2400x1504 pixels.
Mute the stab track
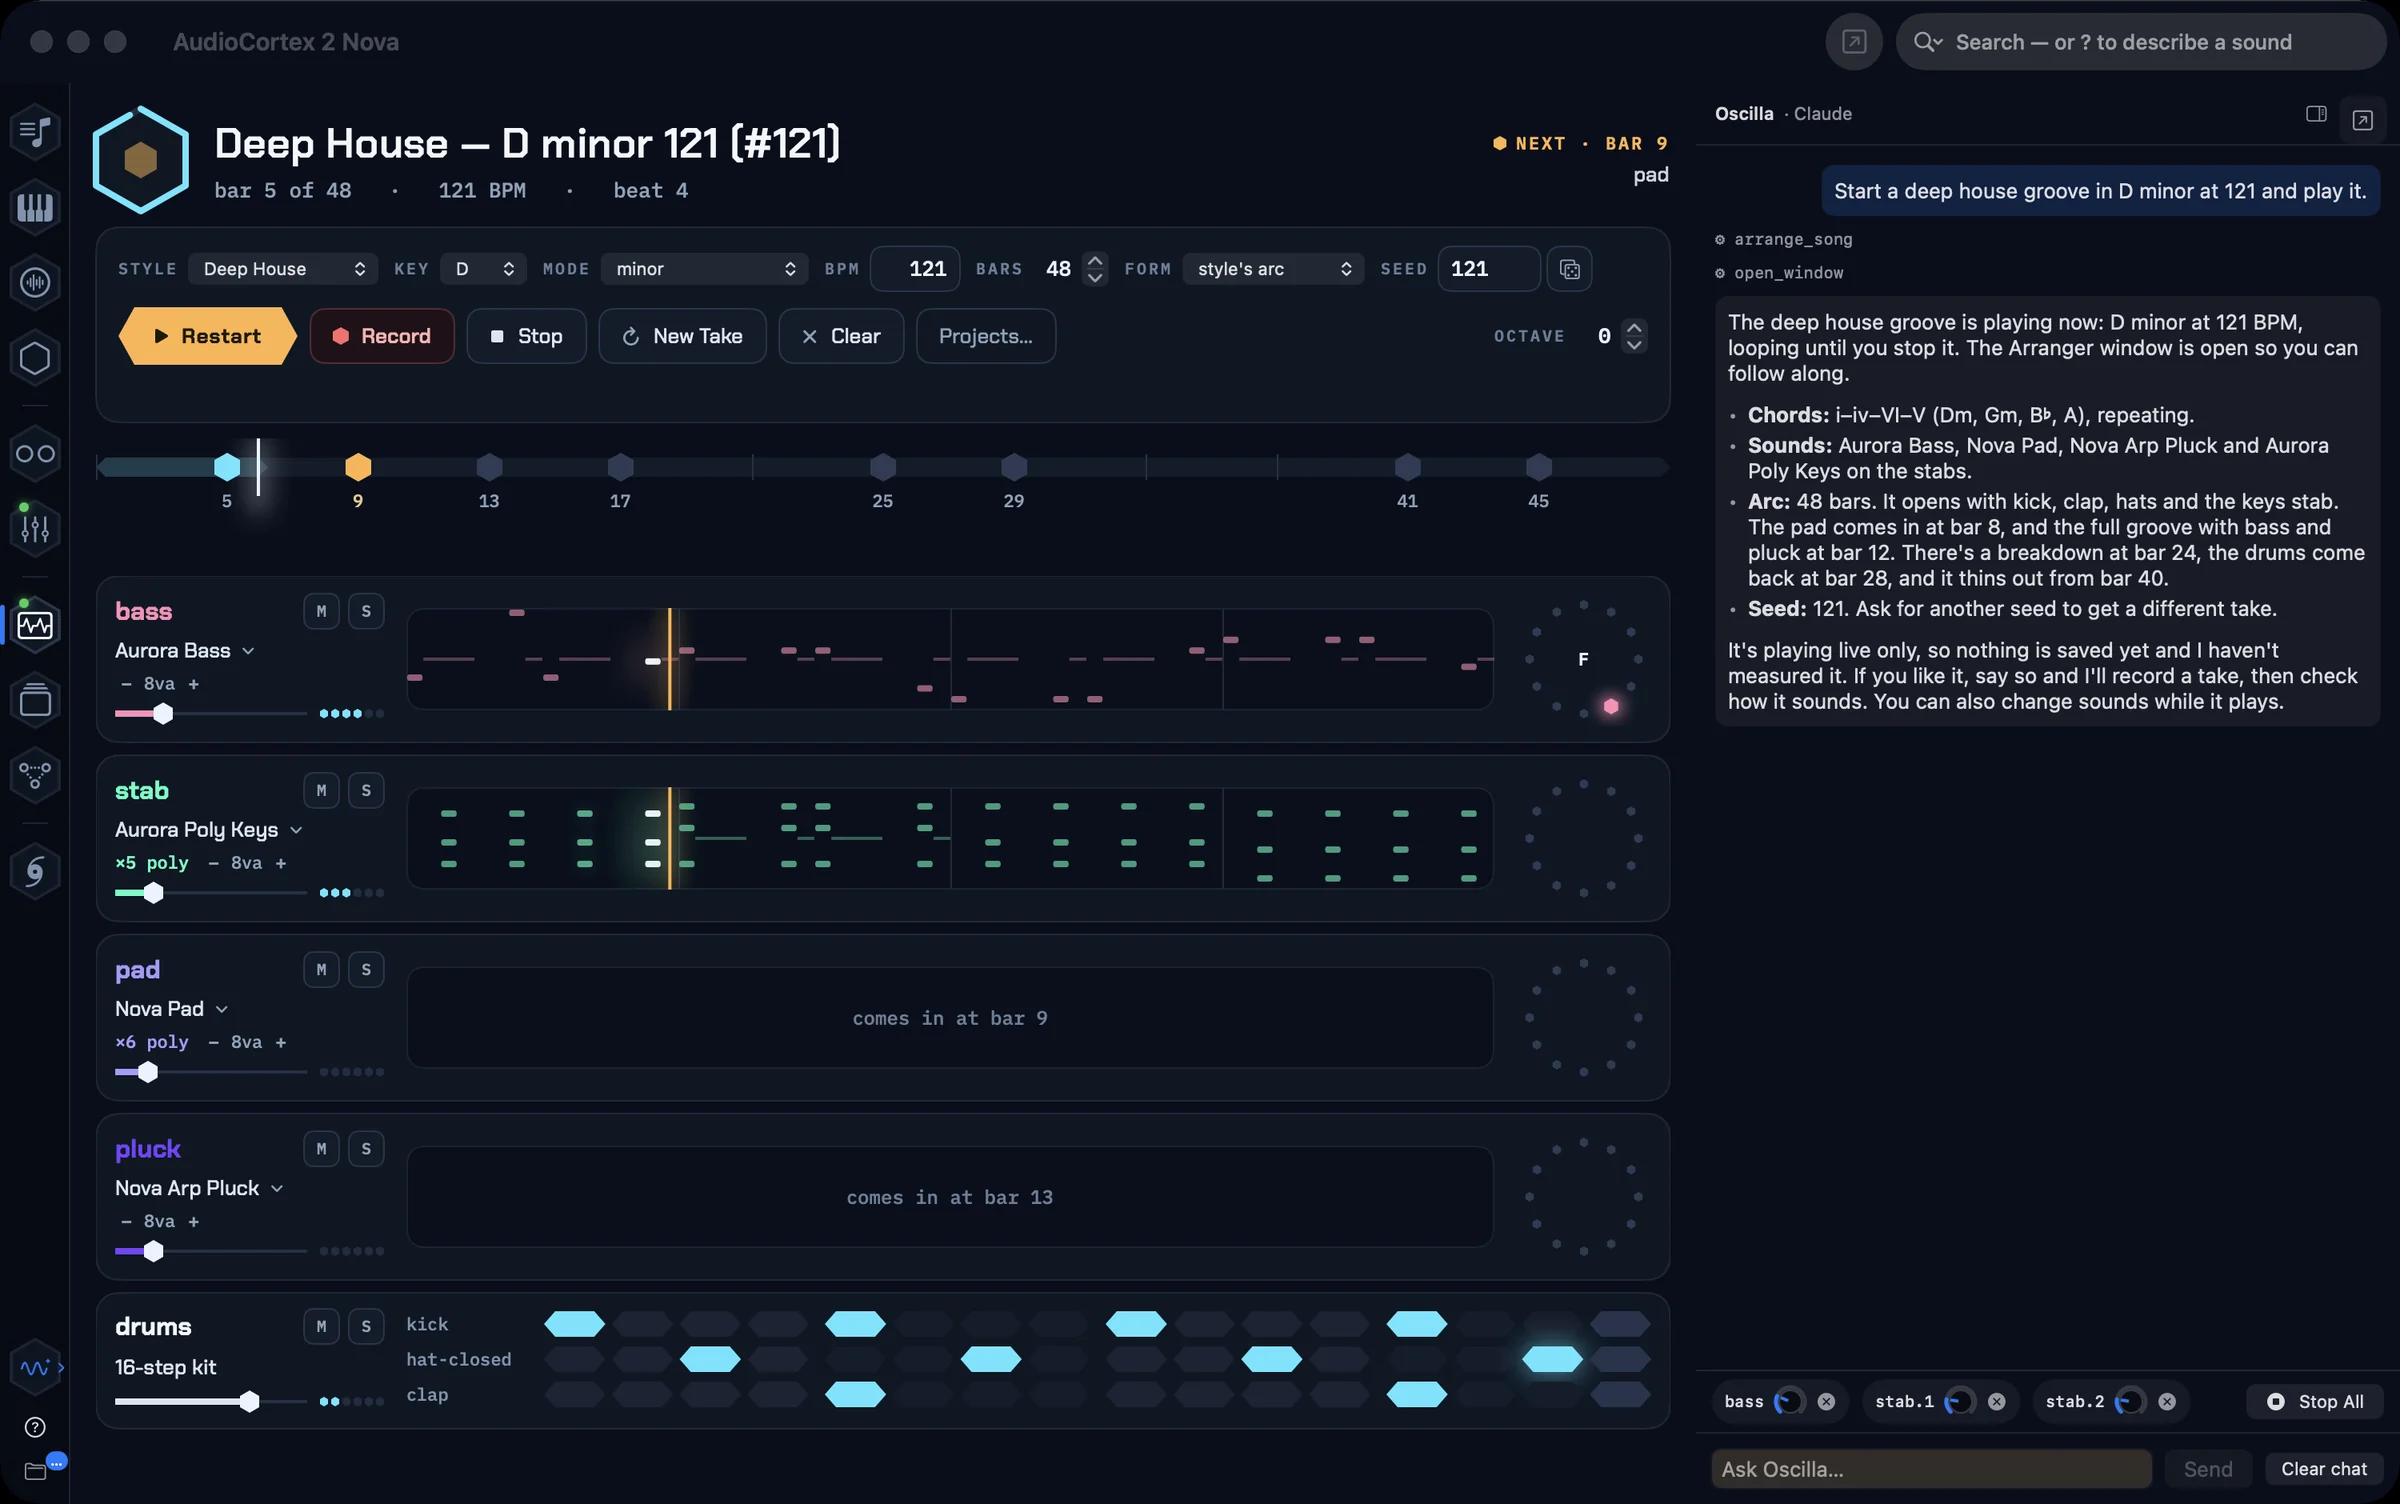321,790
